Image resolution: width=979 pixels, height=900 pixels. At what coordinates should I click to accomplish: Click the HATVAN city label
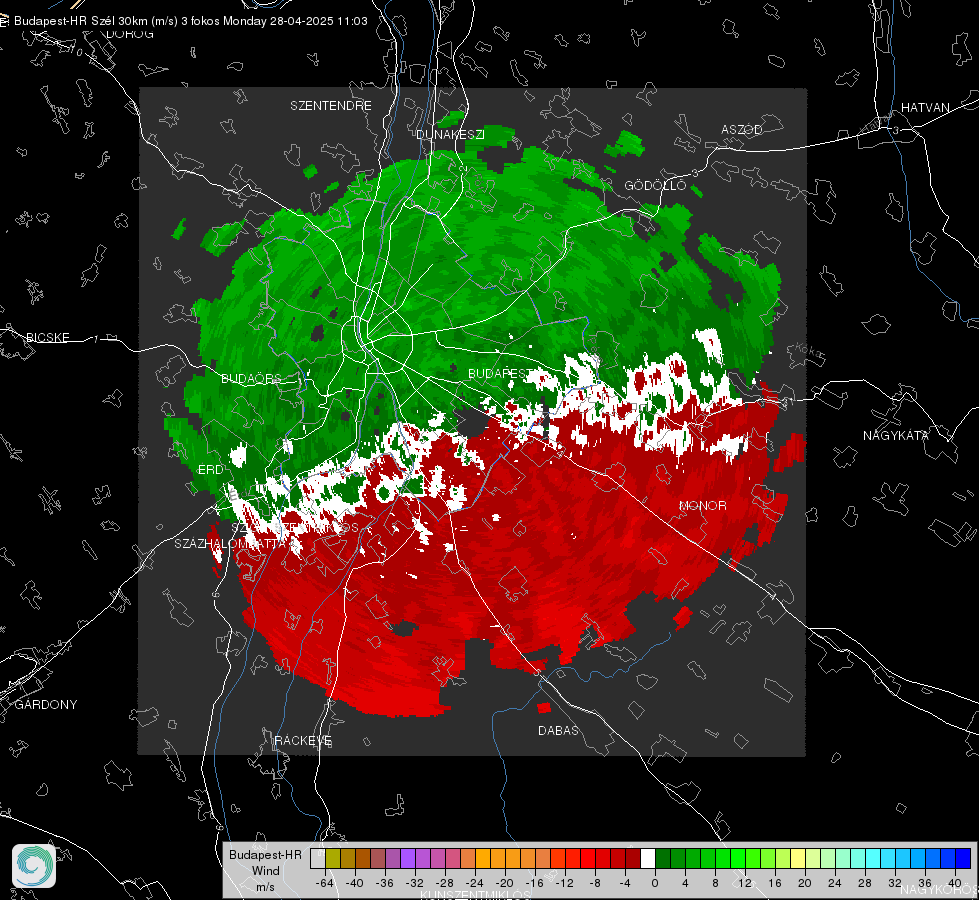[925, 107]
